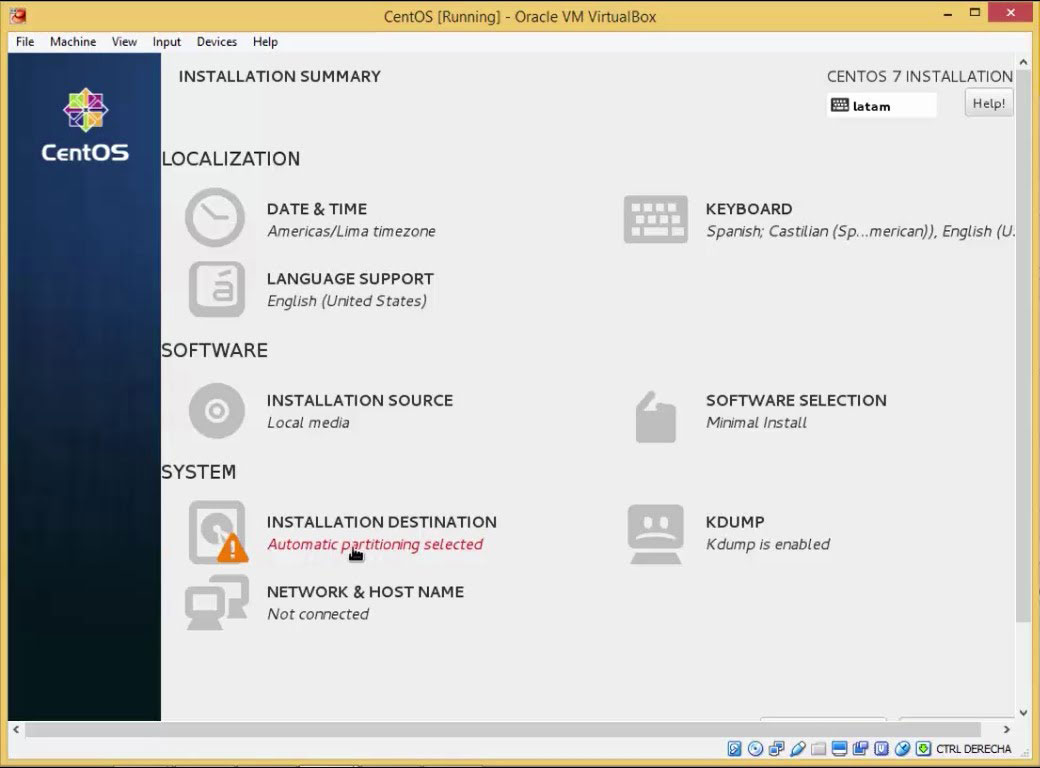Open Installation Source disc icon
Screen dimensions: 1040x768
[x=216, y=411]
